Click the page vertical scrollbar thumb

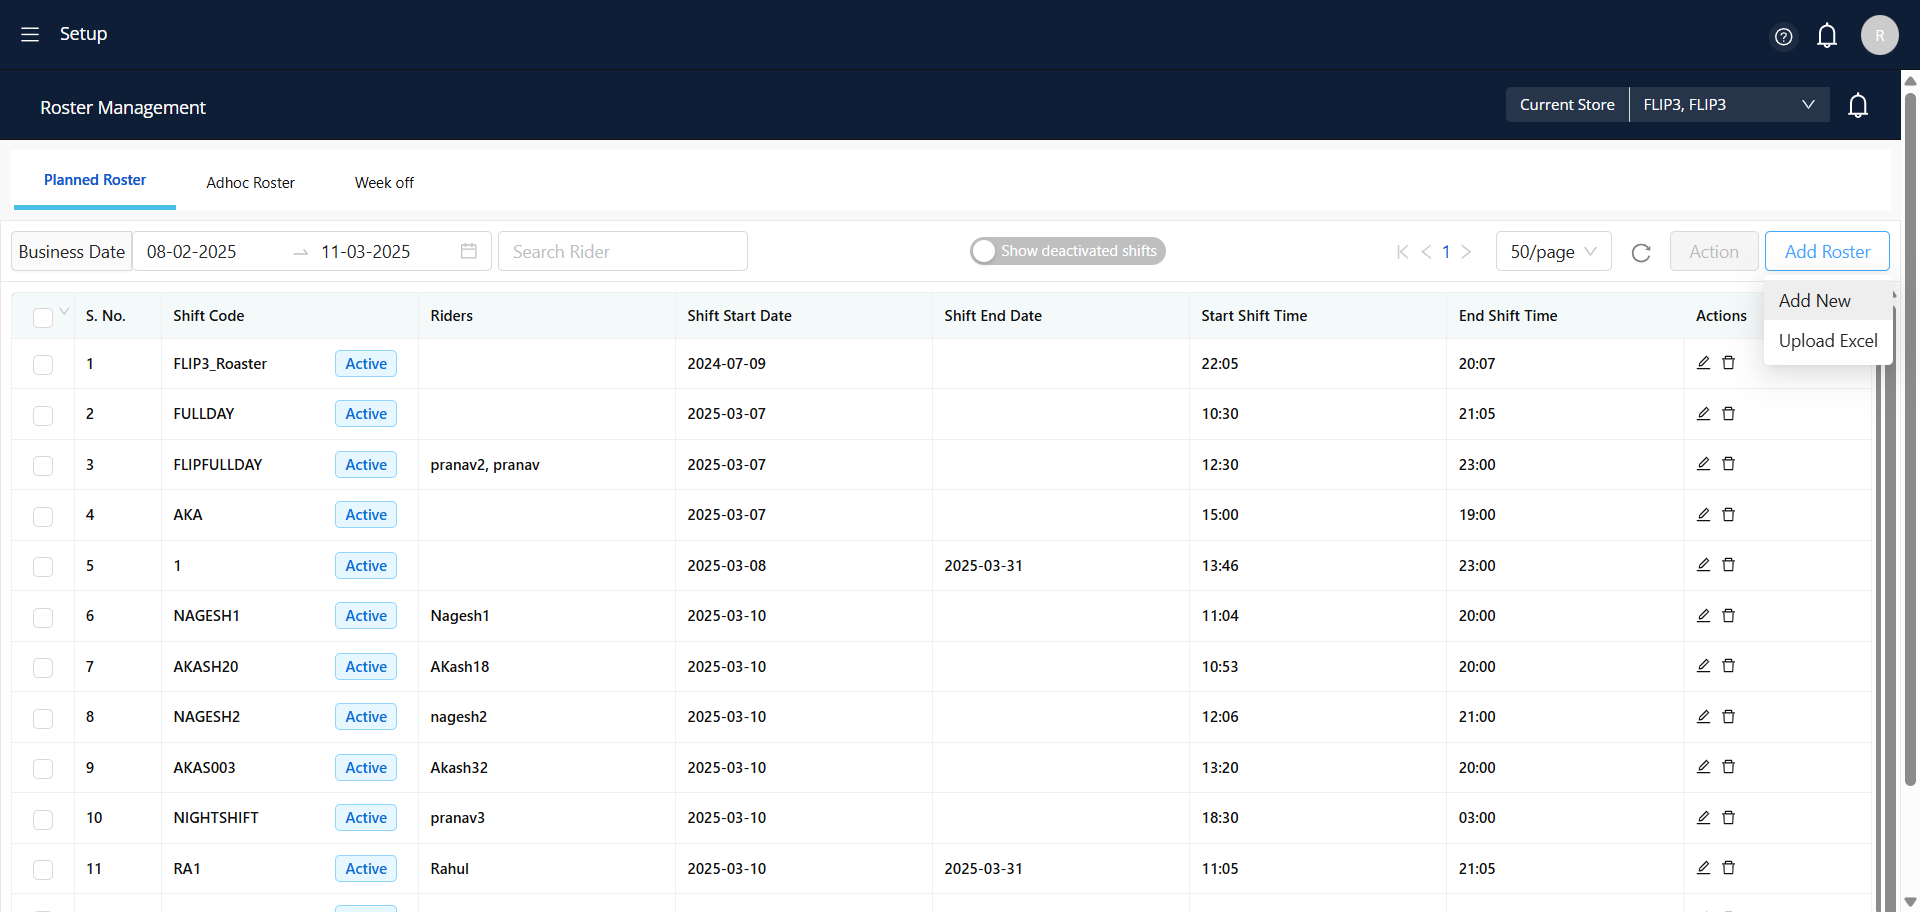[1910, 440]
